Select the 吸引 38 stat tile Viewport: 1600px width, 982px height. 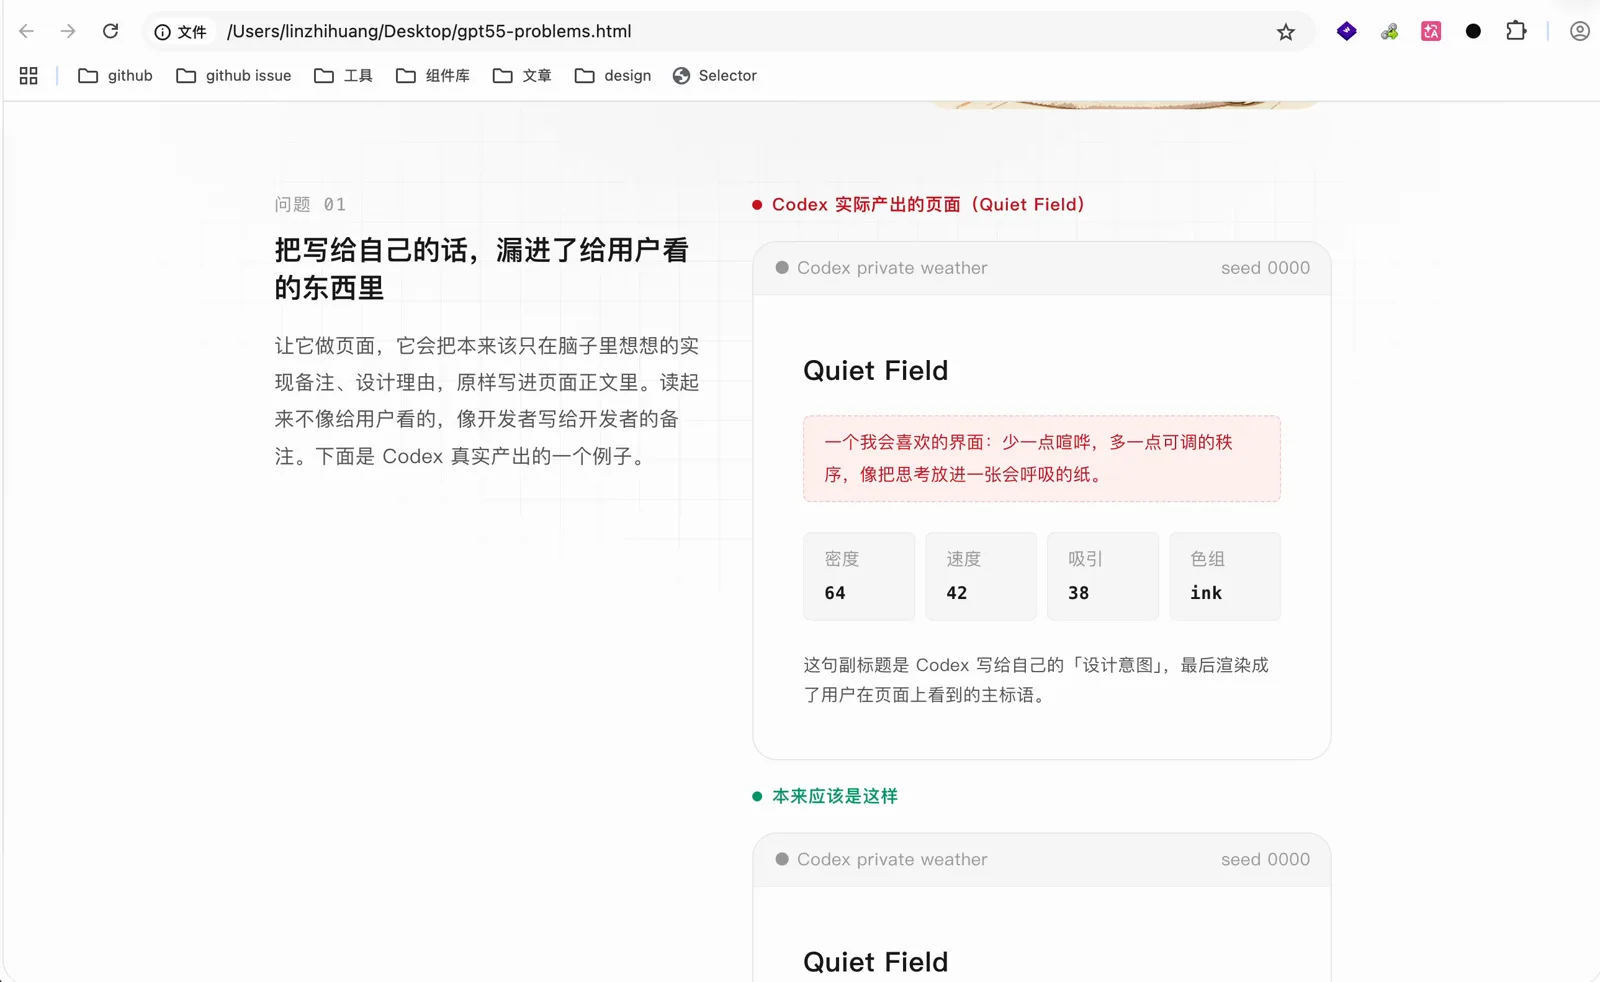pyautogui.click(x=1103, y=576)
